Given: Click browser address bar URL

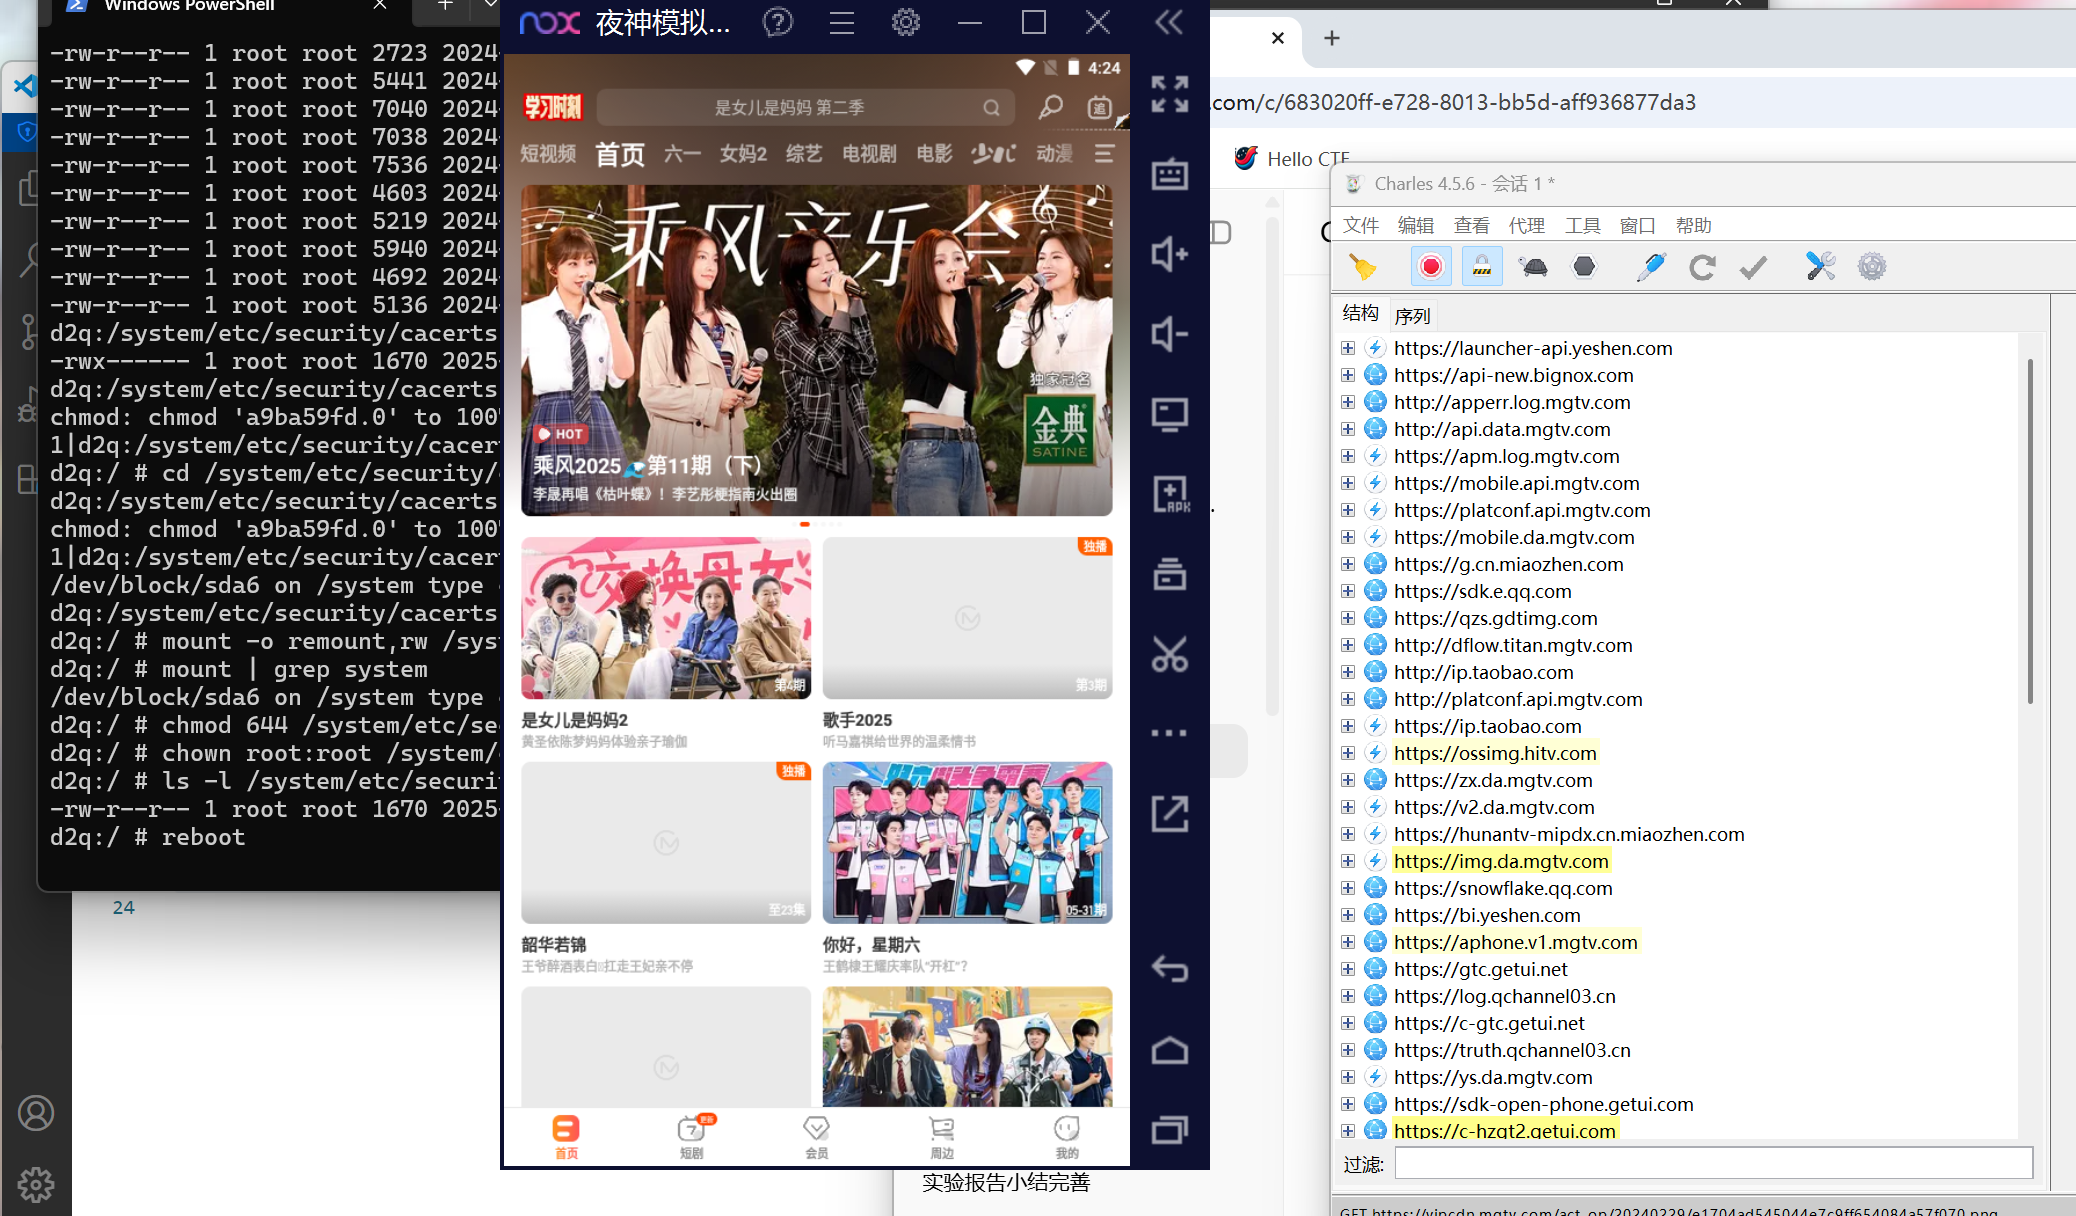Looking at the screenshot, I should (1454, 102).
